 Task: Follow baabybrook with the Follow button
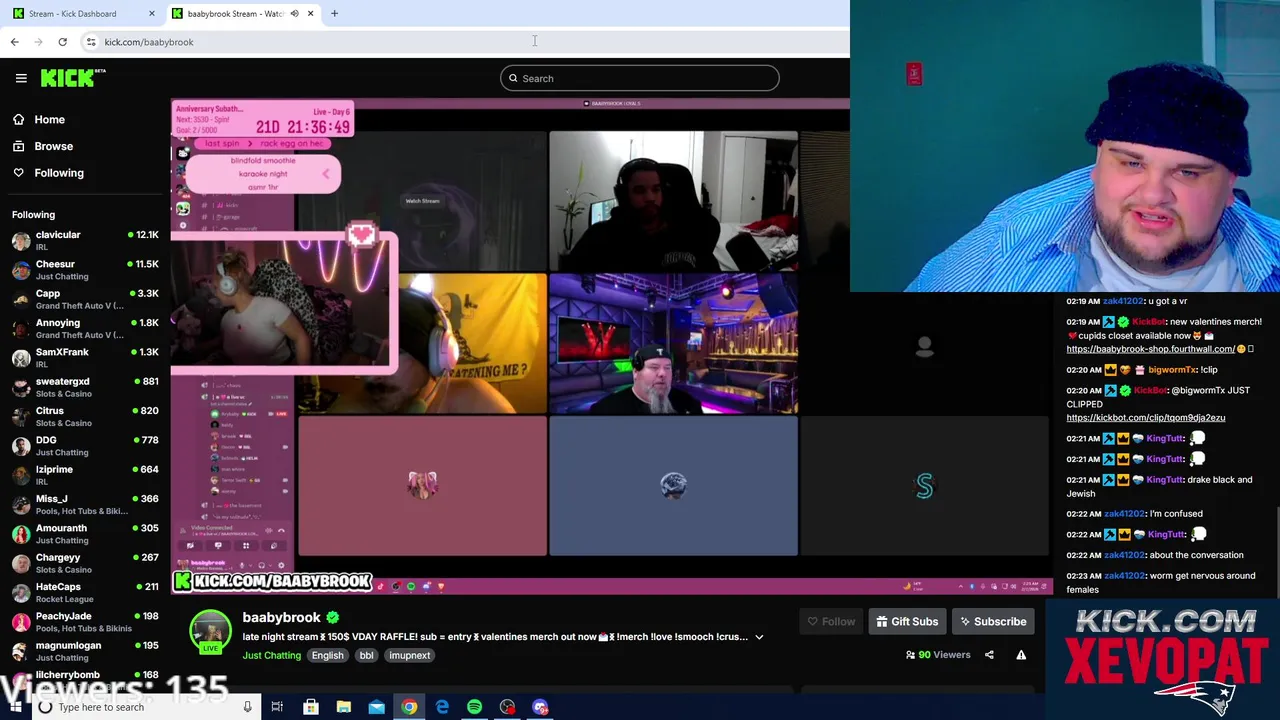[831, 622]
